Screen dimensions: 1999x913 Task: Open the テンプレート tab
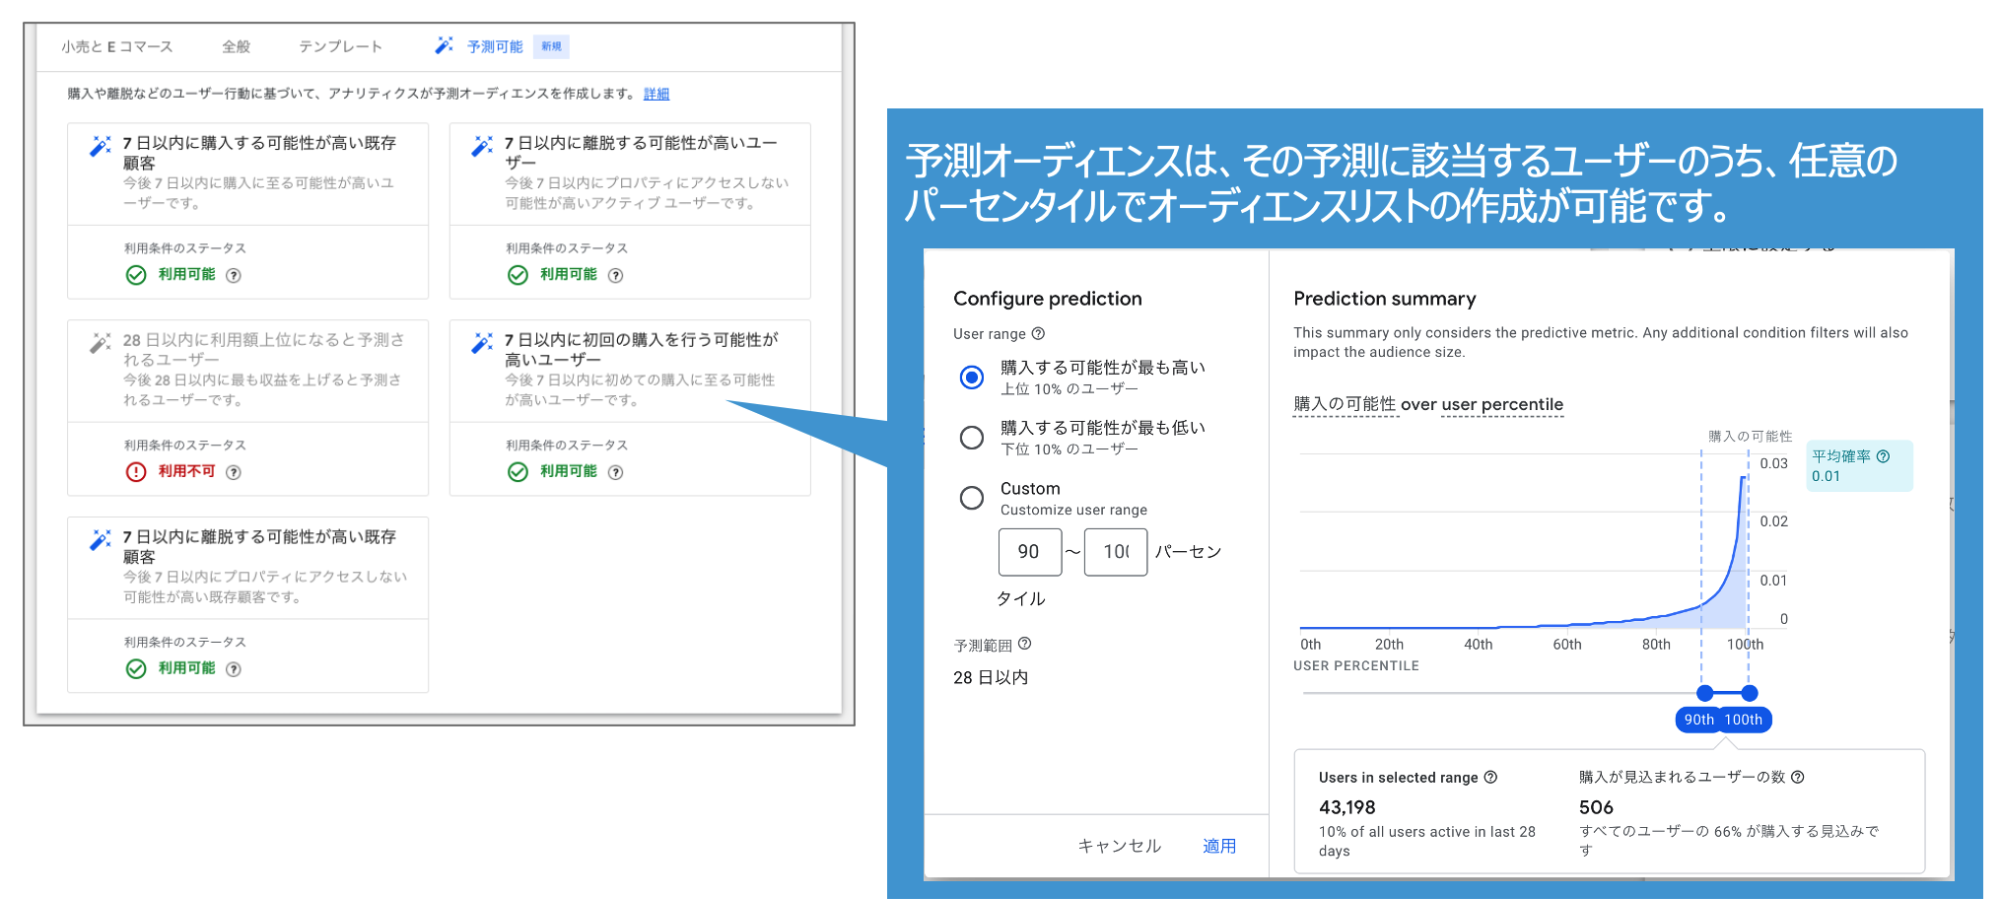(340, 47)
